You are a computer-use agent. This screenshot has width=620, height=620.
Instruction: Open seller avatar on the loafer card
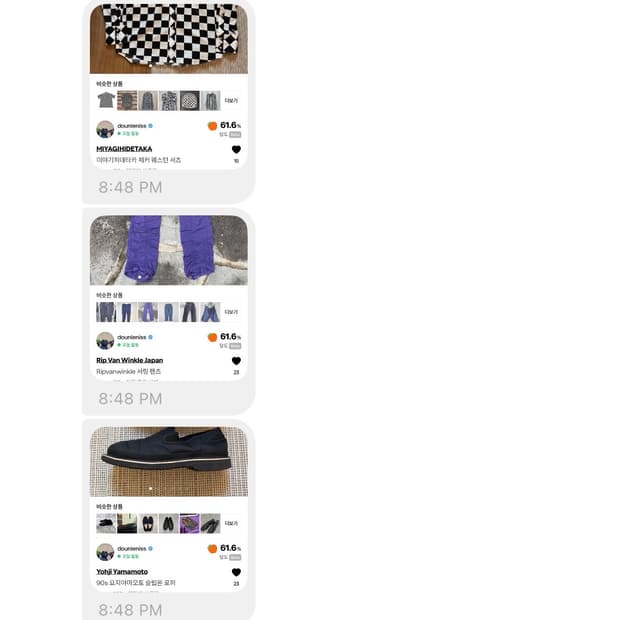(x=105, y=552)
